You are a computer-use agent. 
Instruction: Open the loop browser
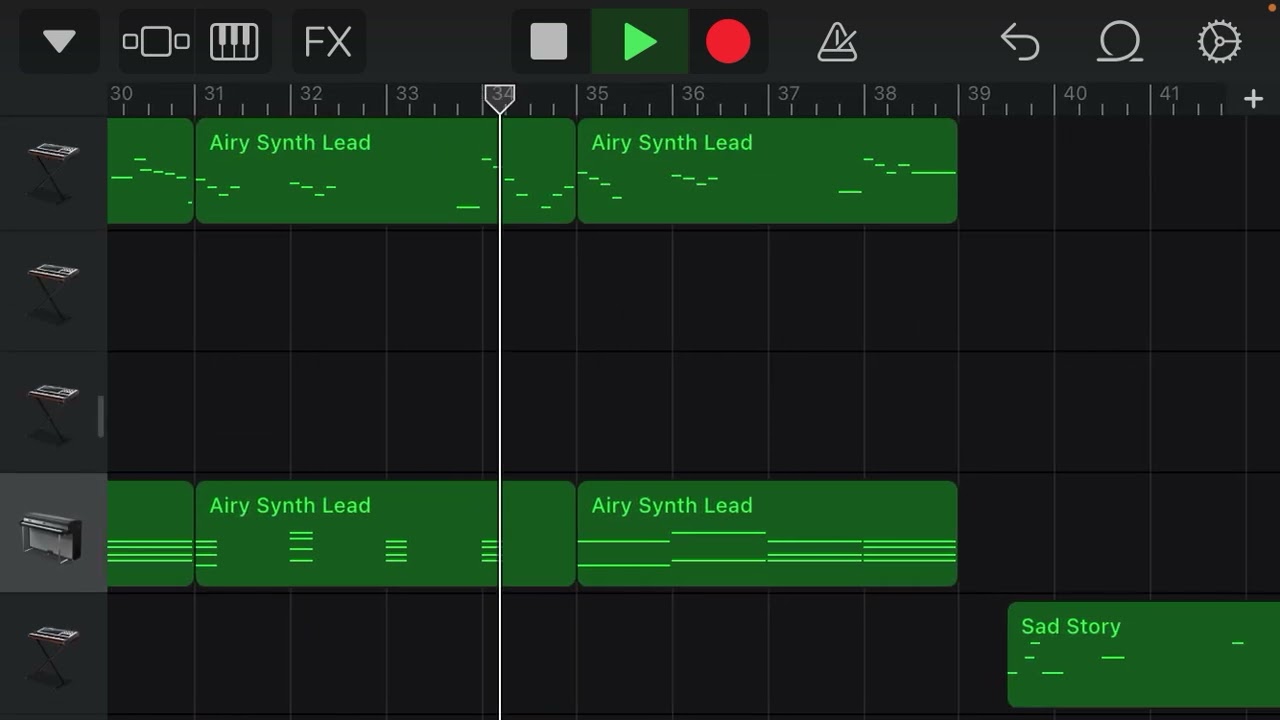click(x=1120, y=42)
